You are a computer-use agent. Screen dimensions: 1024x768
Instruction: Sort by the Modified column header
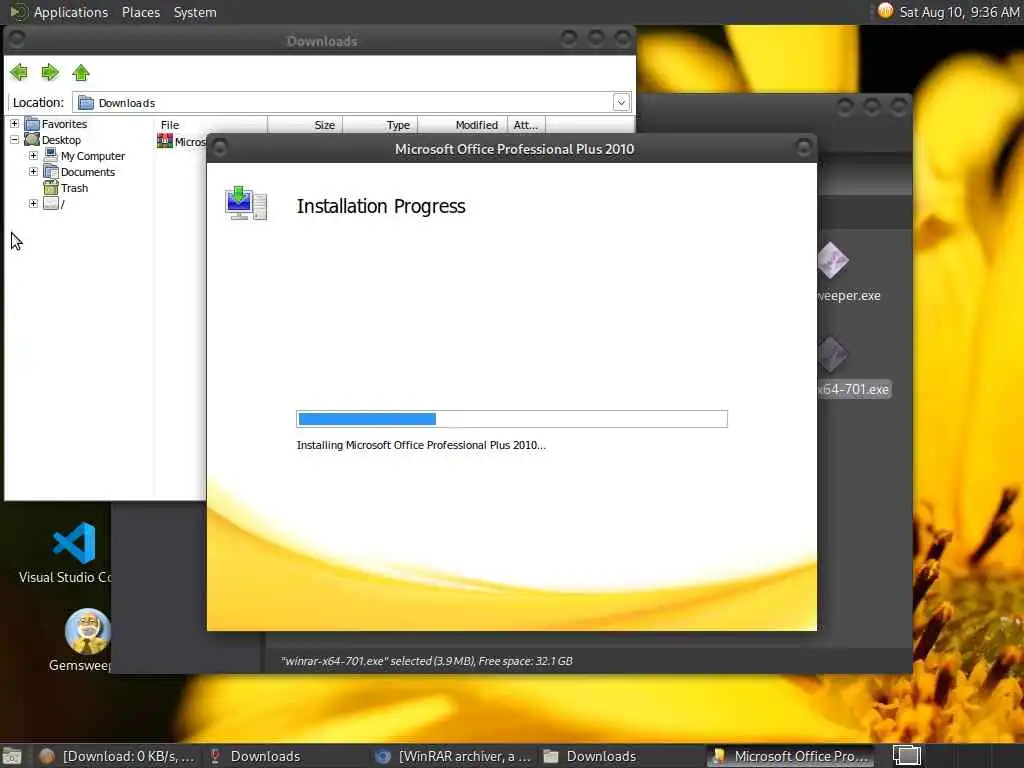tap(462, 125)
